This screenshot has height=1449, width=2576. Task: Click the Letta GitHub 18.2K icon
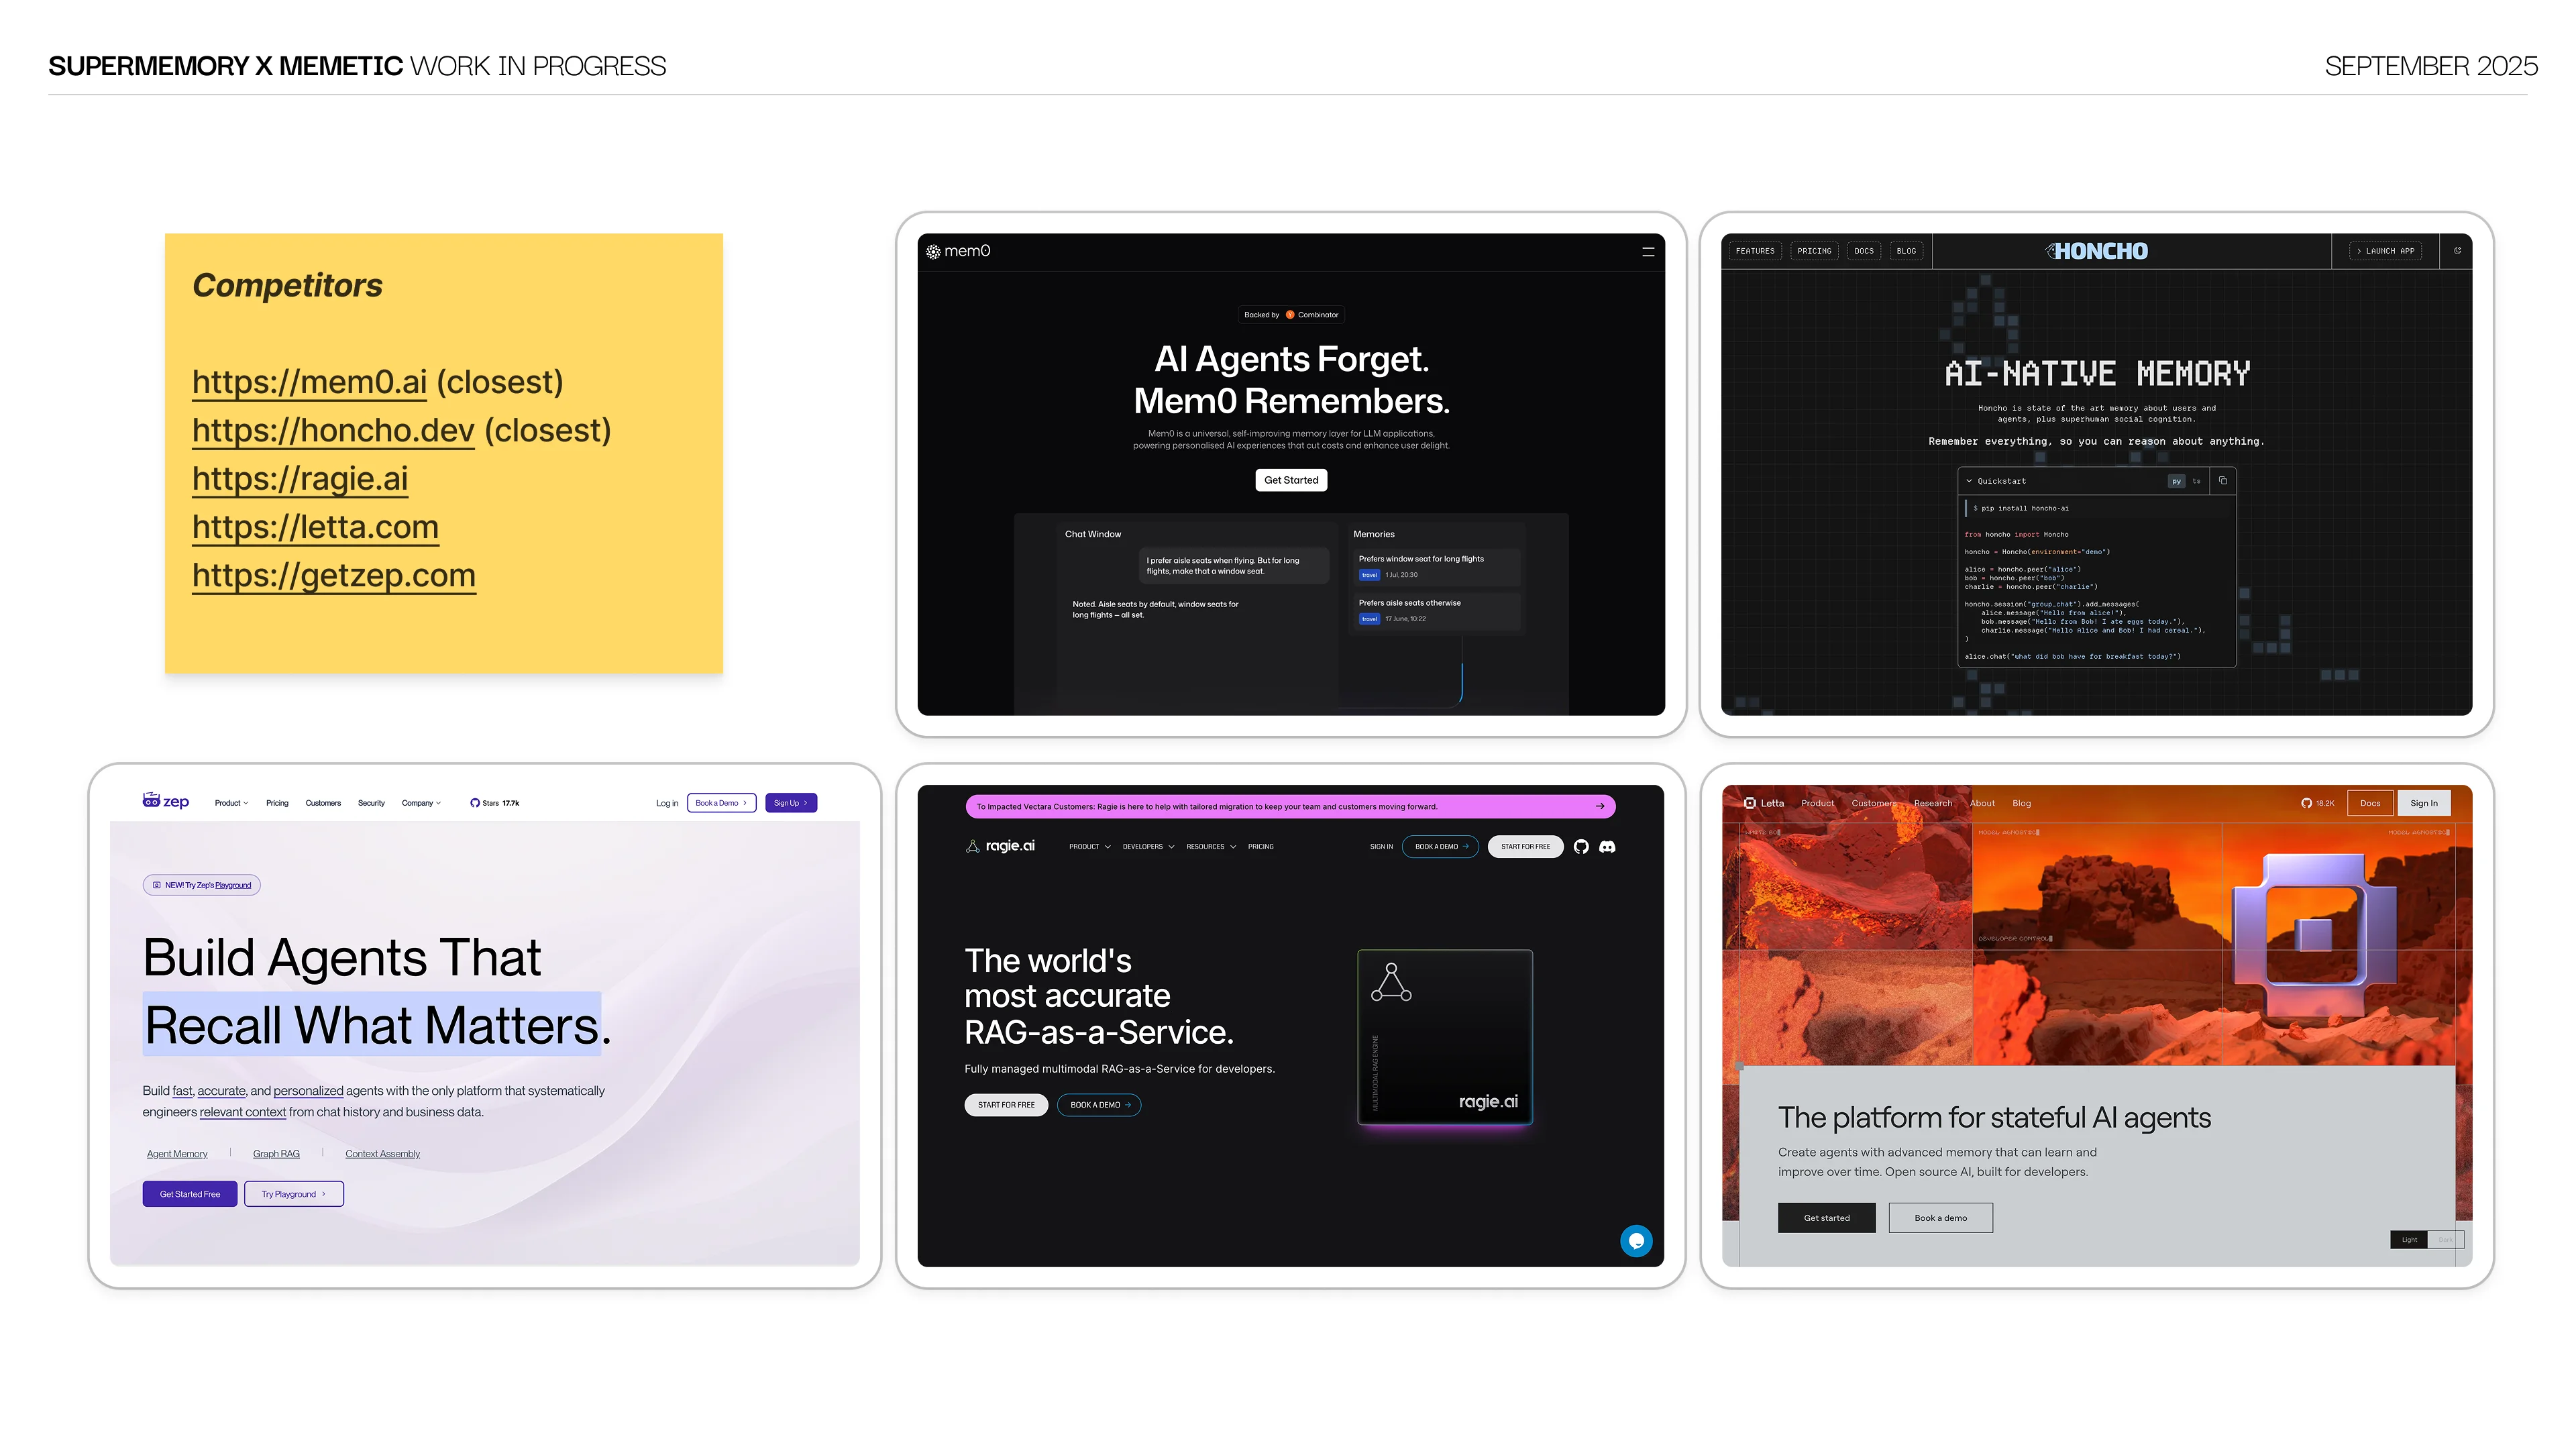(x=2306, y=803)
